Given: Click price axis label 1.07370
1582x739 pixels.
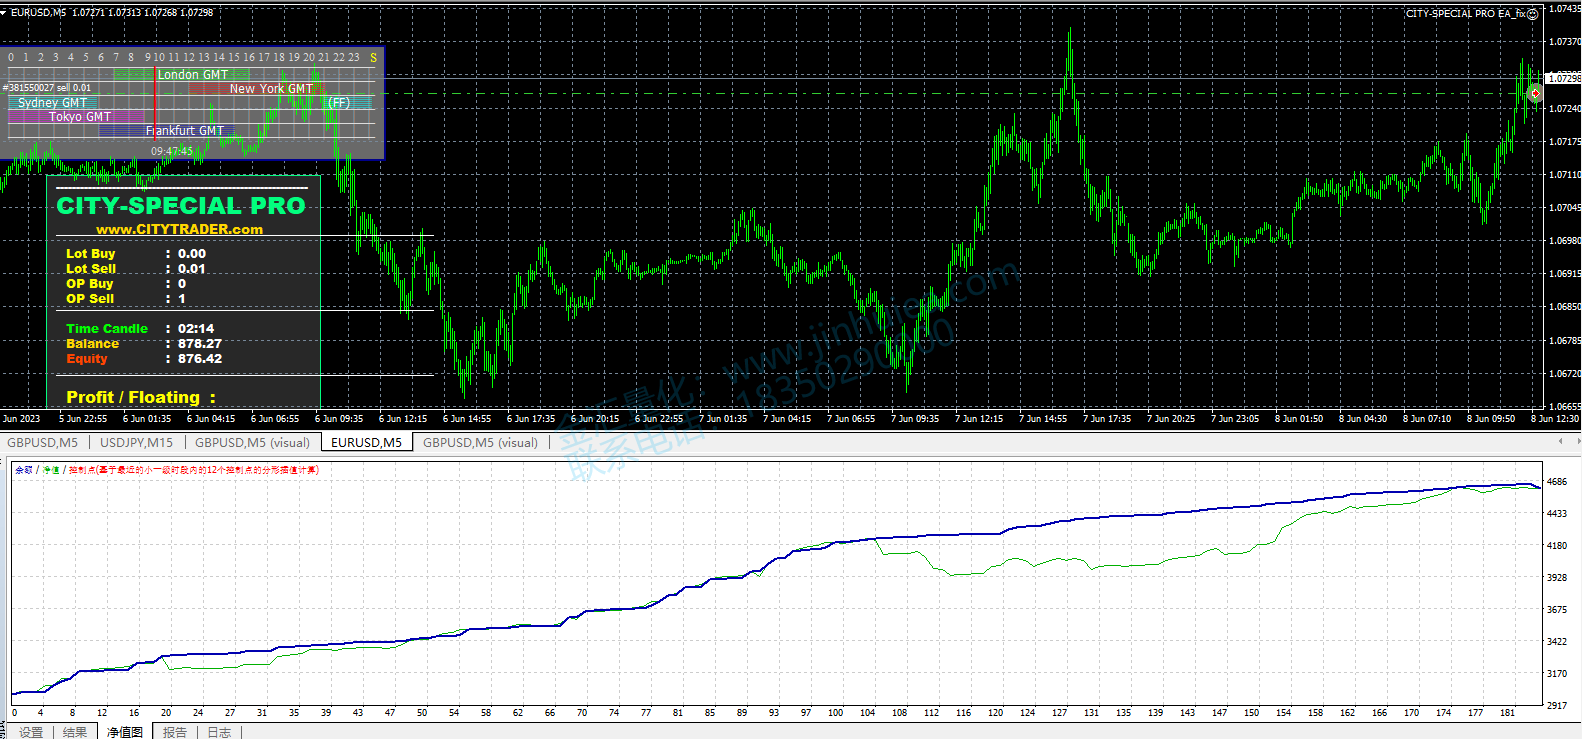Looking at the screenshot, I should tap(1564, 42).
